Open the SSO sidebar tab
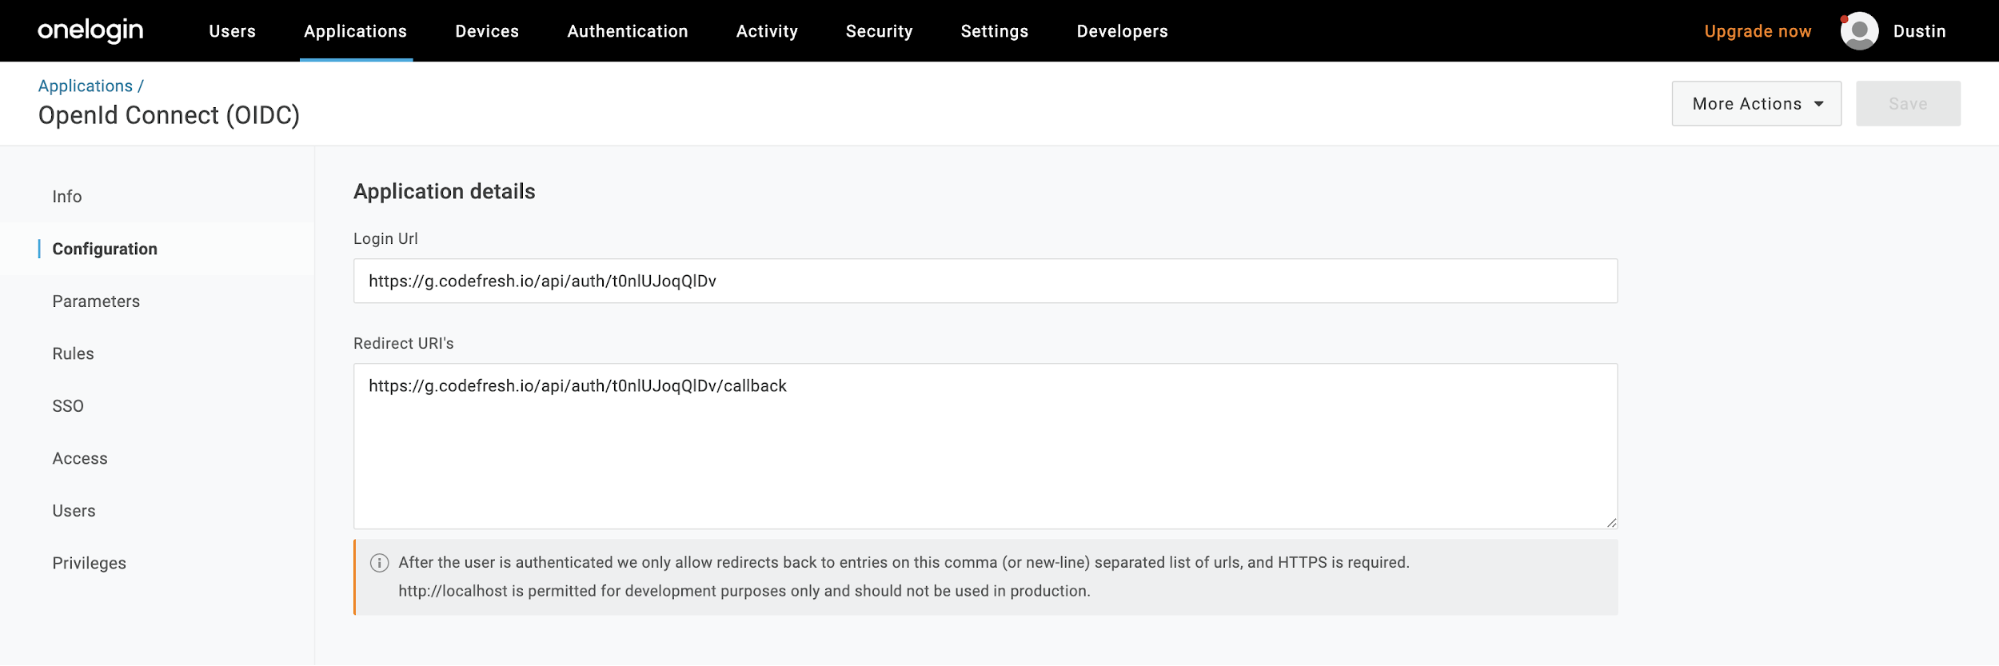The height and width of the screenshot is (666, 1999). [x=68, y=406]
